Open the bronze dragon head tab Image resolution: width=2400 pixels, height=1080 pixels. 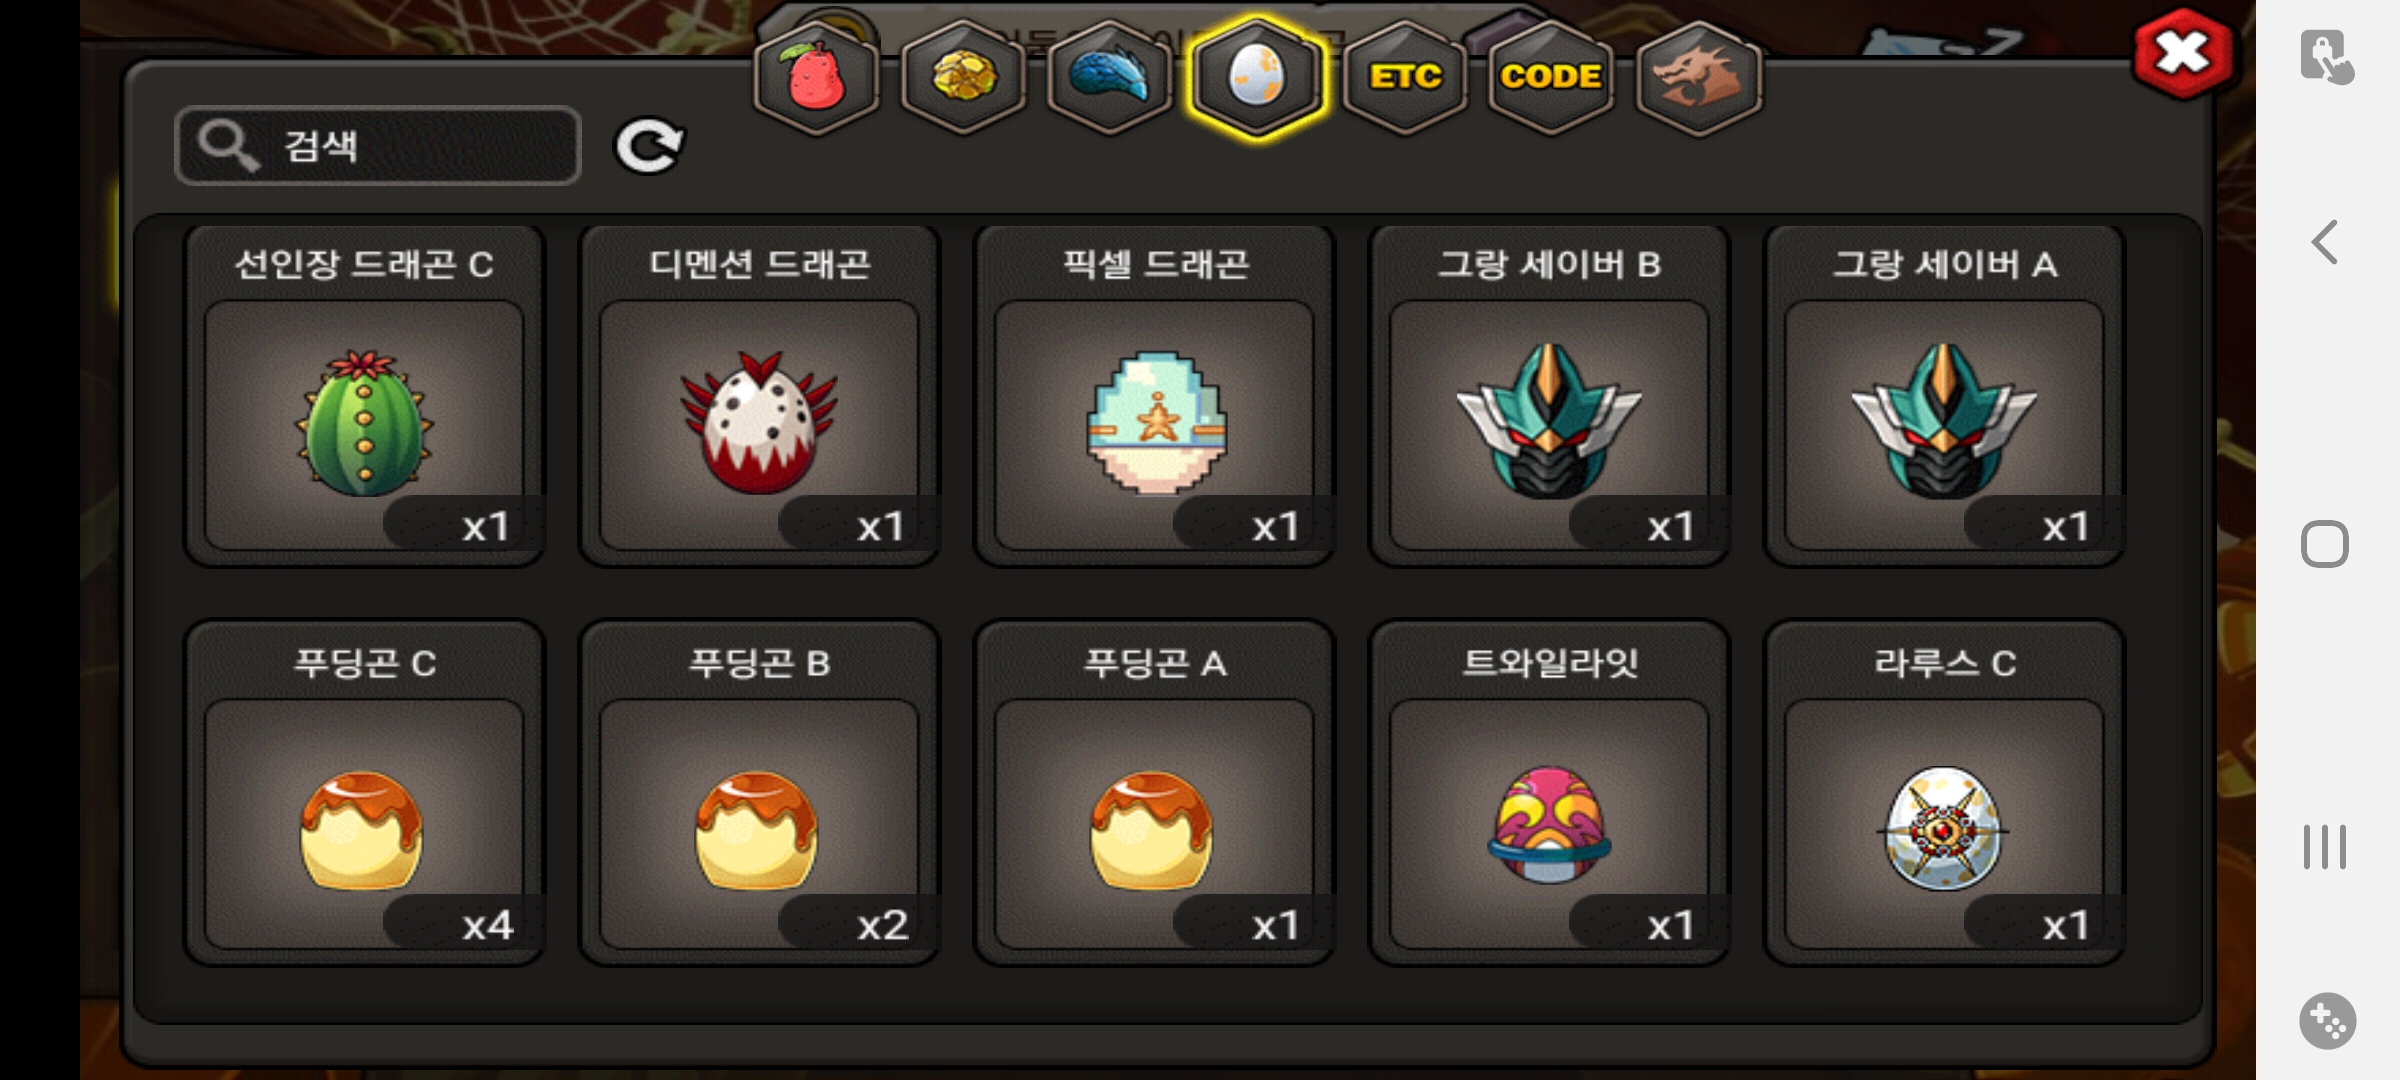point(1698,78)
